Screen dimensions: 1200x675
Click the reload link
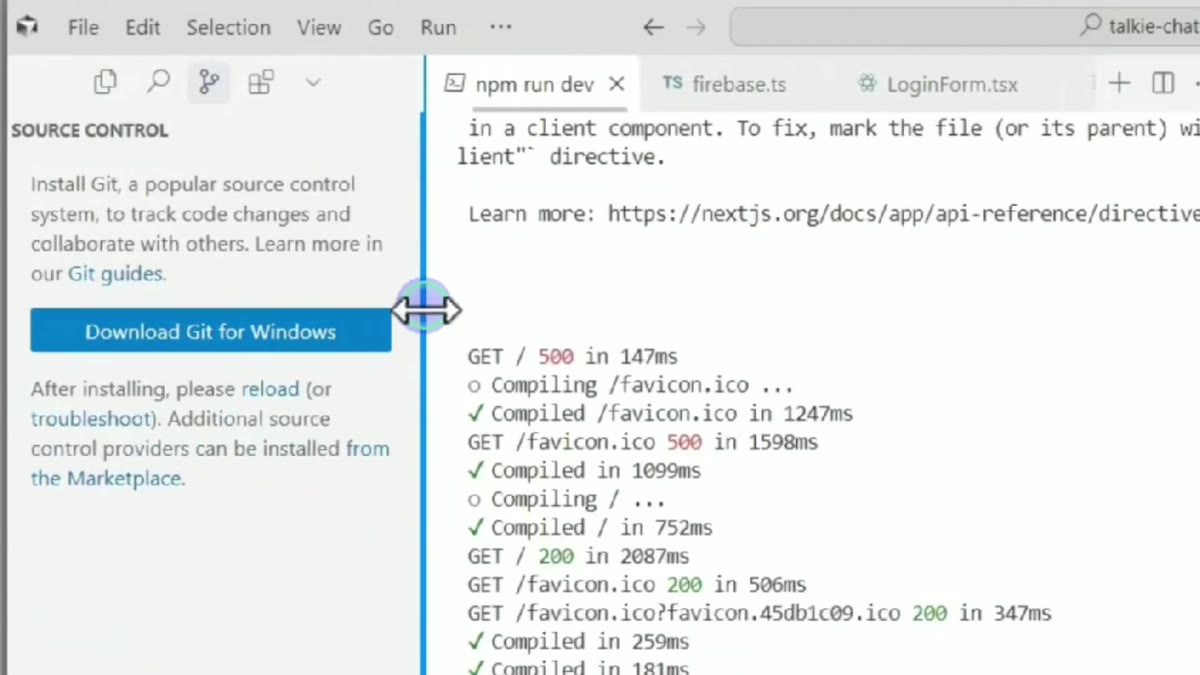tap(270, 388)
